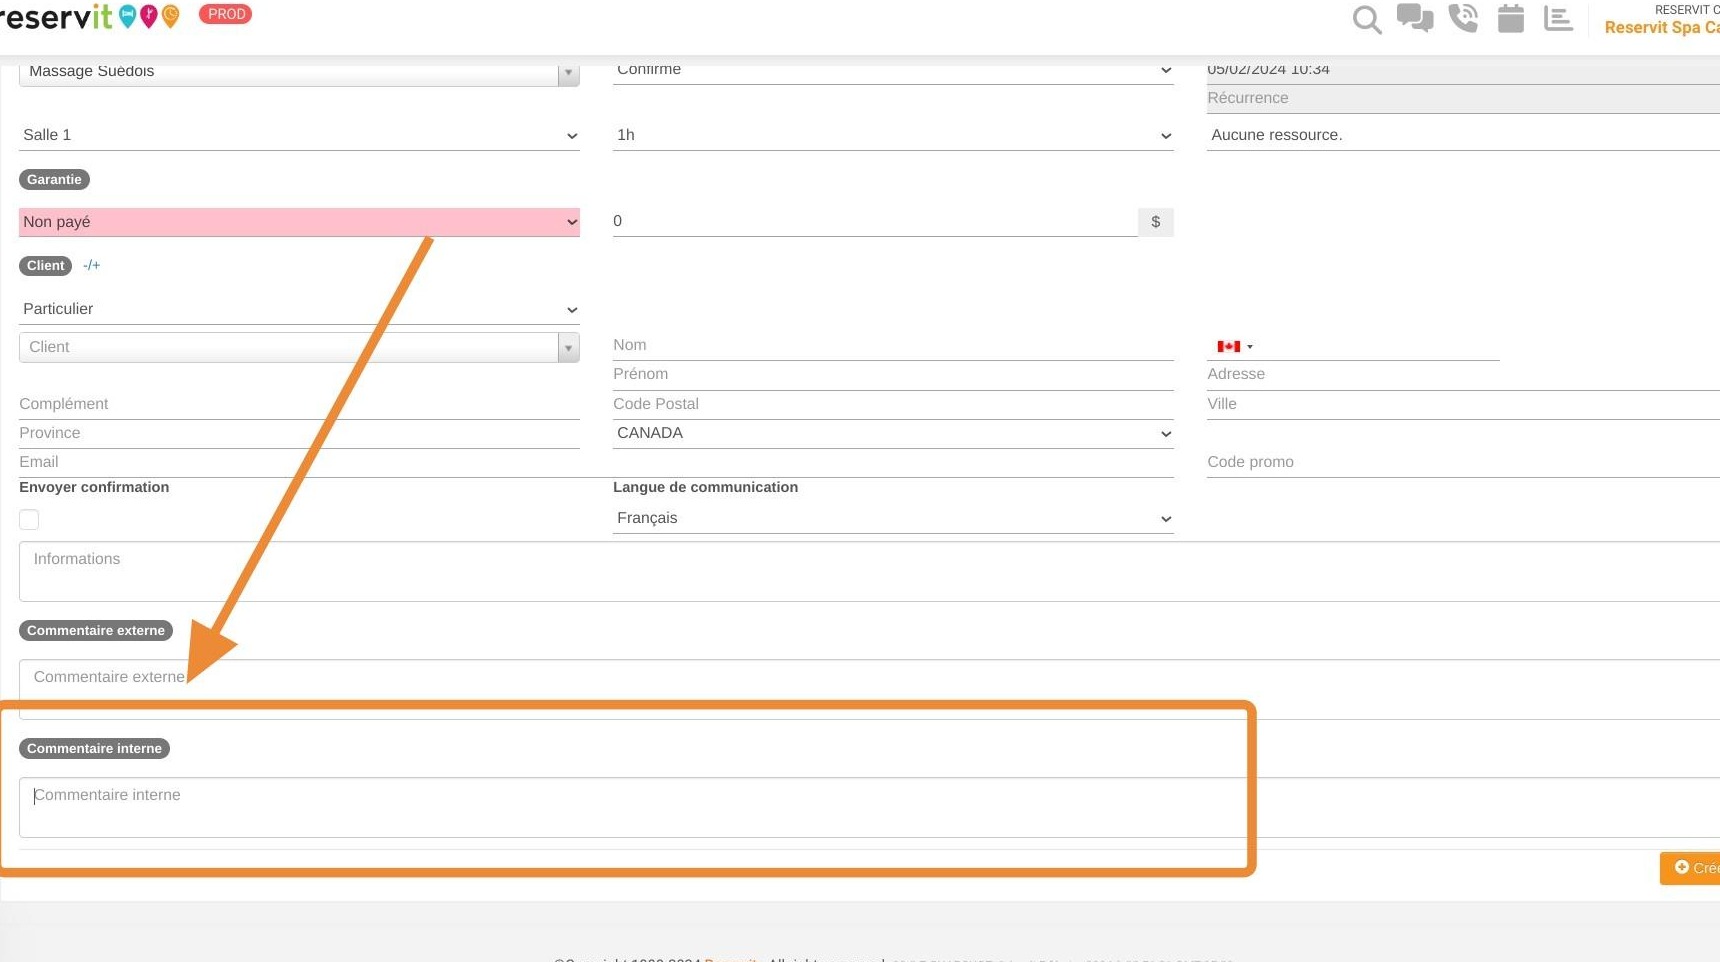The image size is (1720, 962).
Task: Click the Garantie section label
Action: pos(54,180)
